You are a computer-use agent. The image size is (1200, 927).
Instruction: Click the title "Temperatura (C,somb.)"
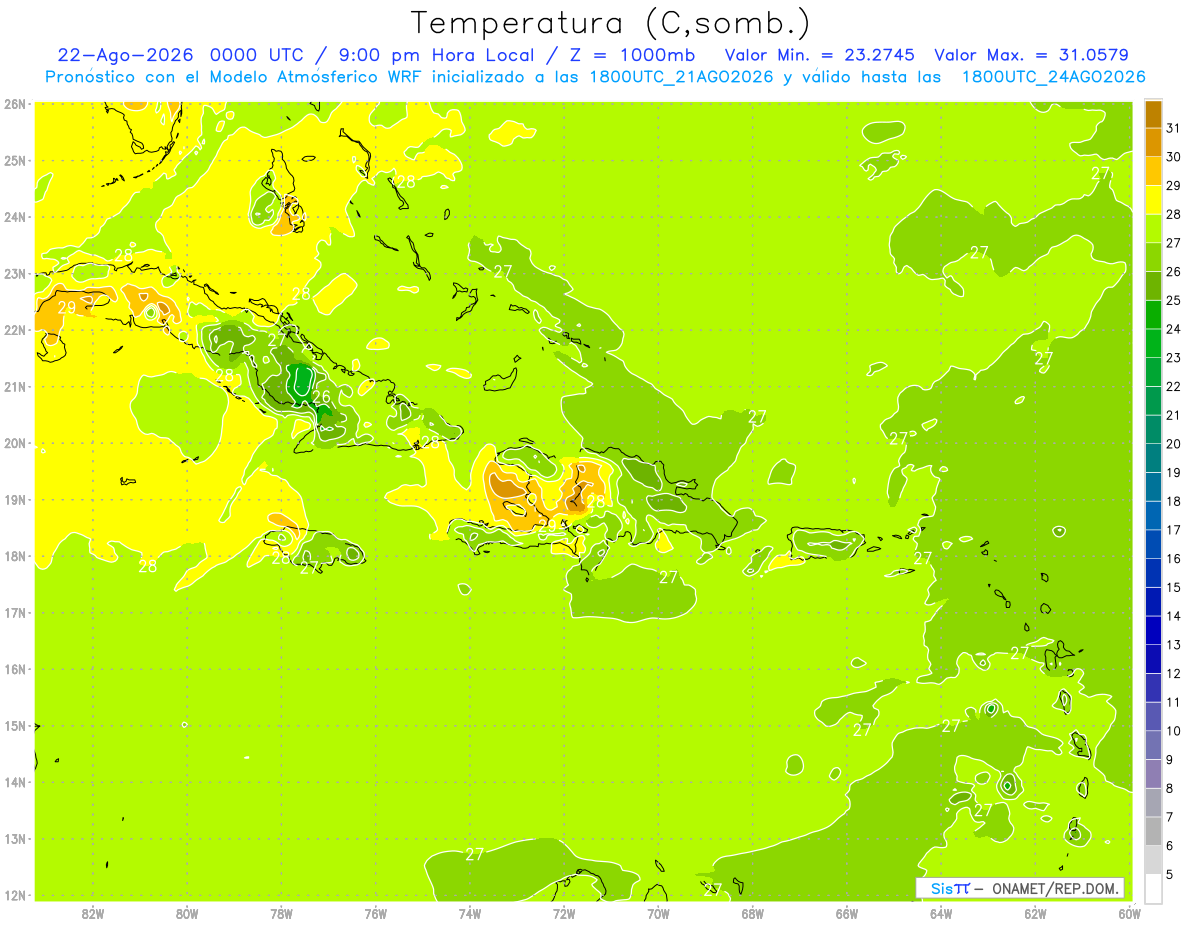[x=611, y=24]
